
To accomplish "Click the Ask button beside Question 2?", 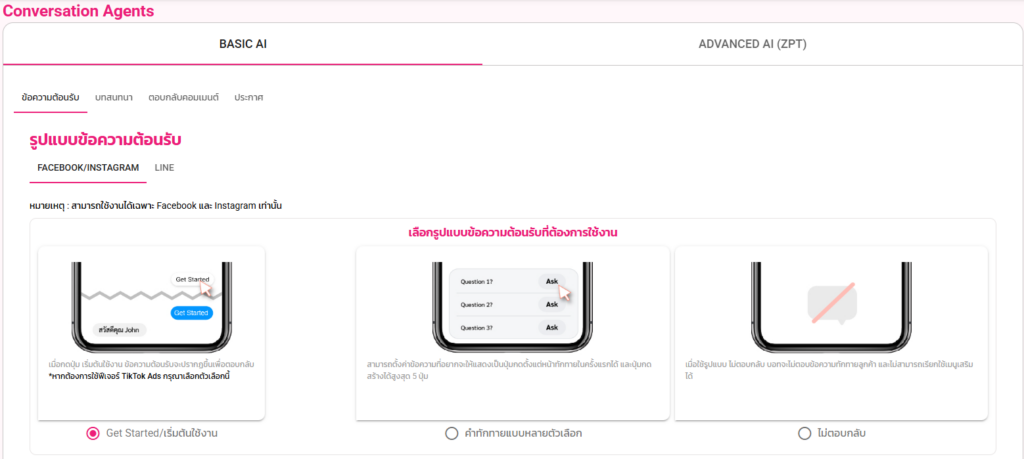I will coord(549,304).
